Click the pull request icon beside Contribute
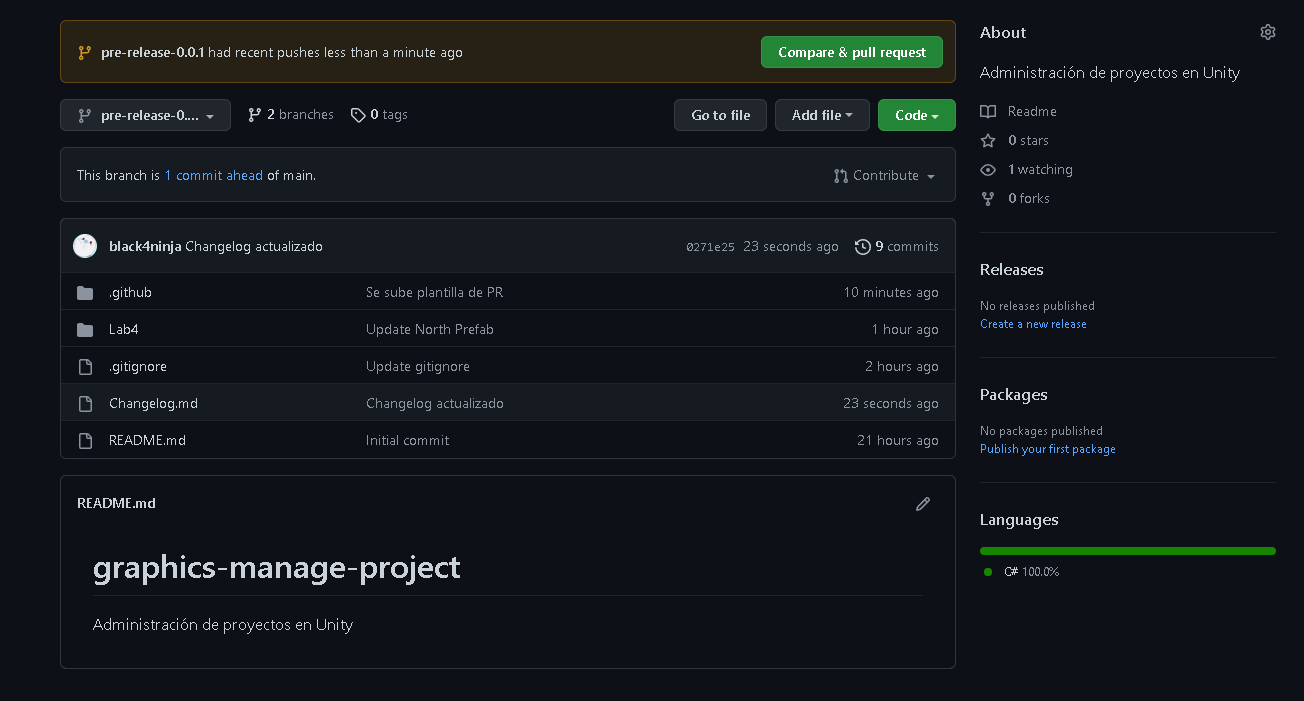Viewport: 1304px width, 701px height. [x=841, y=175]
